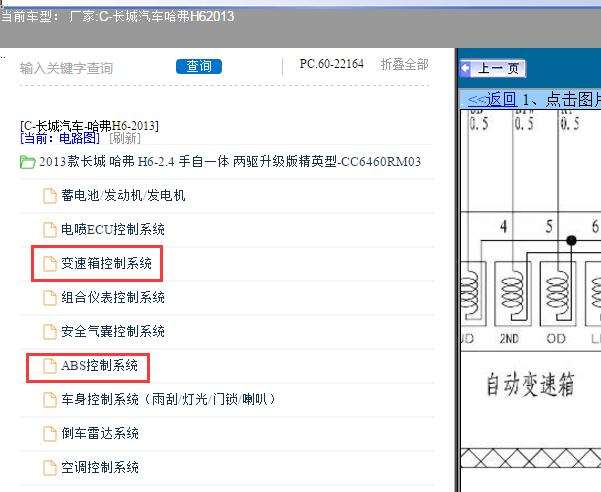The height and width of the screenshot is (492, 601).
Task: Open the 组合仪表控制系统 entry
Action: click(x=113, y=297)
